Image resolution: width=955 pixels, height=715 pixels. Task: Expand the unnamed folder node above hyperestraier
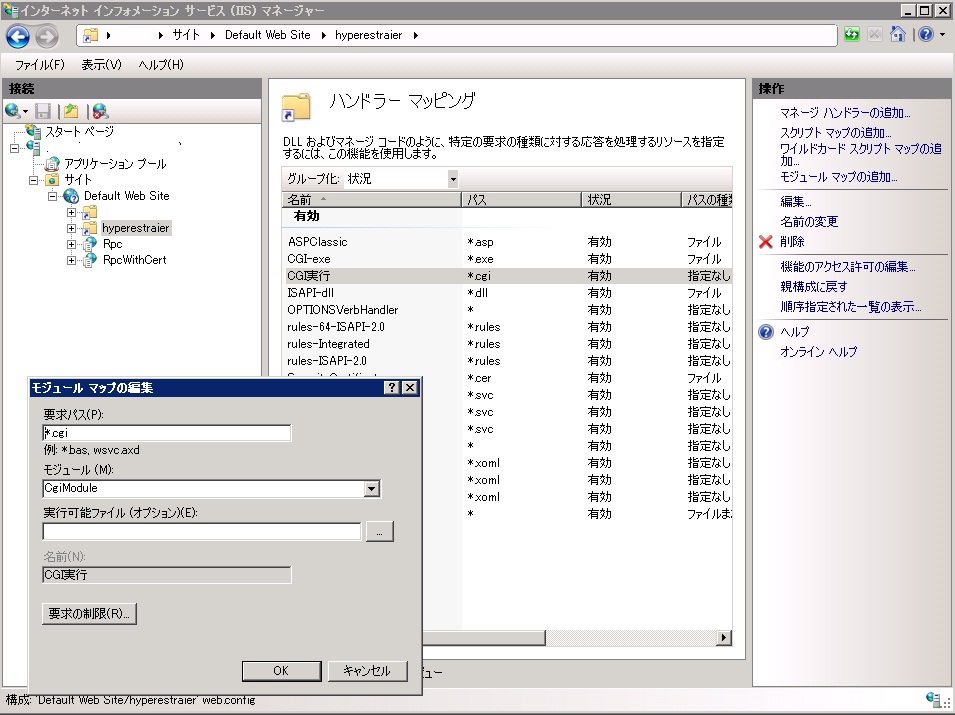71,213
